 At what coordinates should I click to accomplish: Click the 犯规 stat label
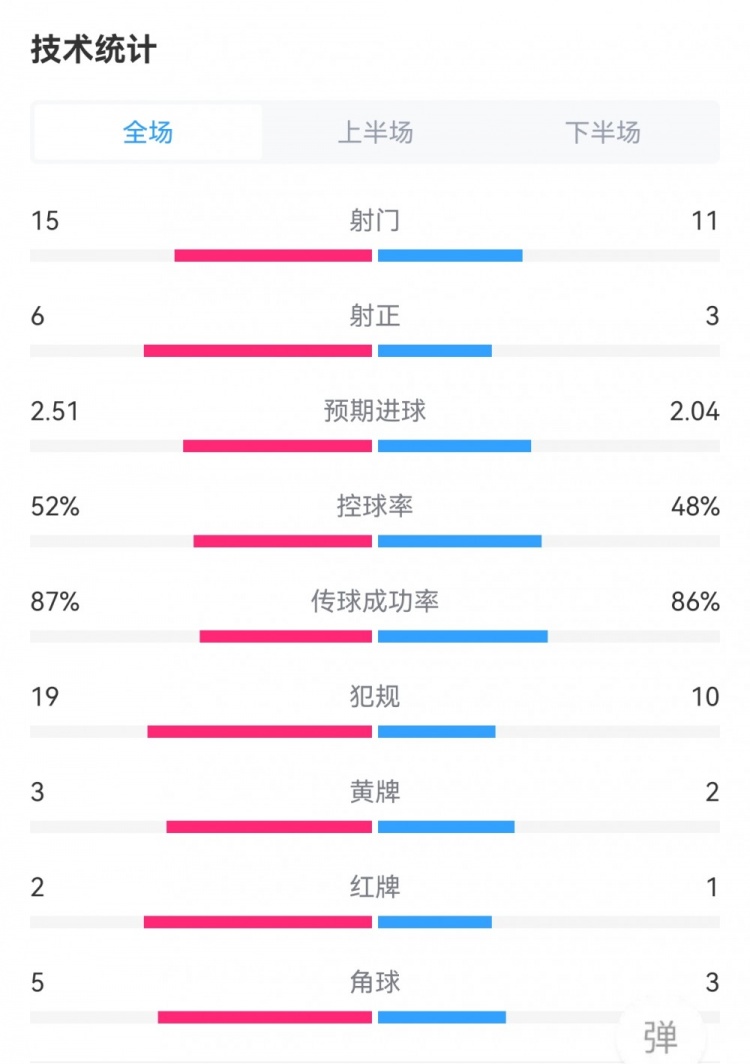[x=375, y=696]
